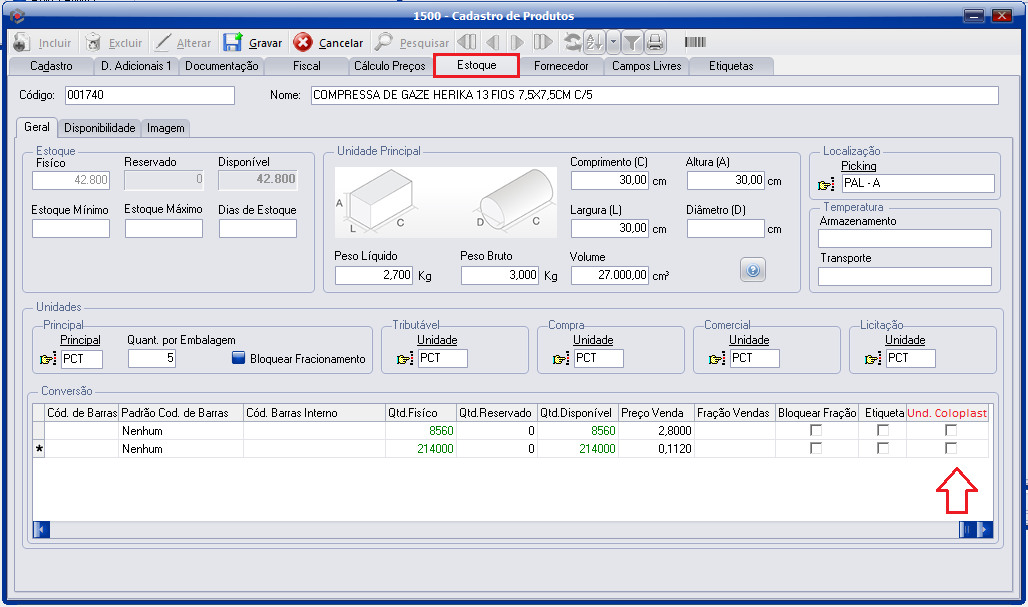This screenshot has height=607, width=1028.
Task: Click the Imagem sub-tab
Action: (x=165, y=128)
